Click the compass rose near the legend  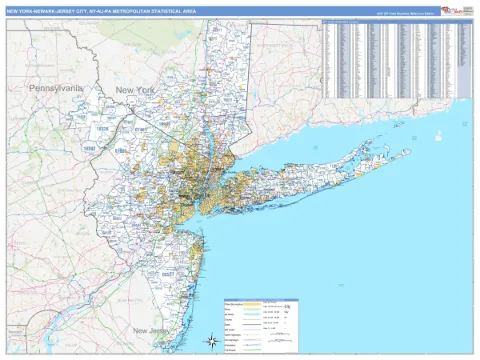pyautogui.click(x=212, y=341)
